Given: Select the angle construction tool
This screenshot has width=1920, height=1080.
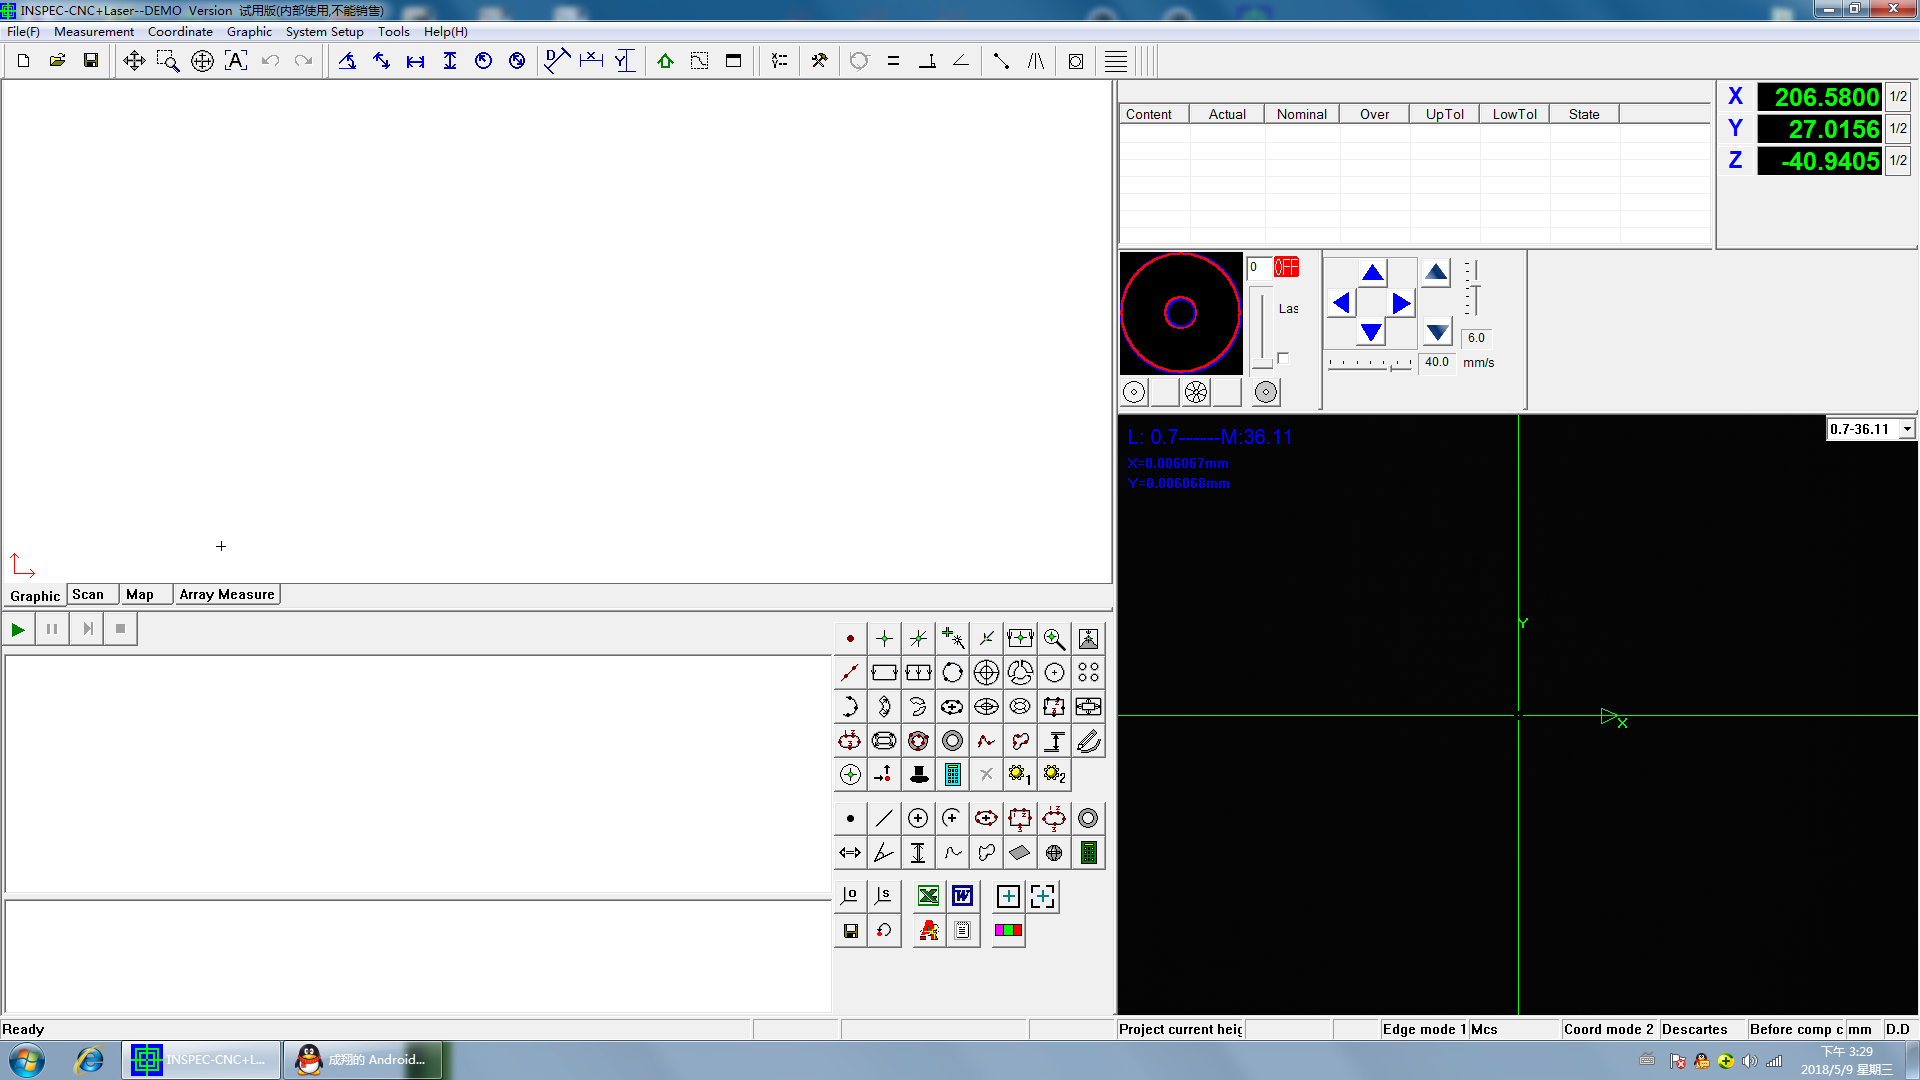Looking at the screenshot, I should point(884,852).
